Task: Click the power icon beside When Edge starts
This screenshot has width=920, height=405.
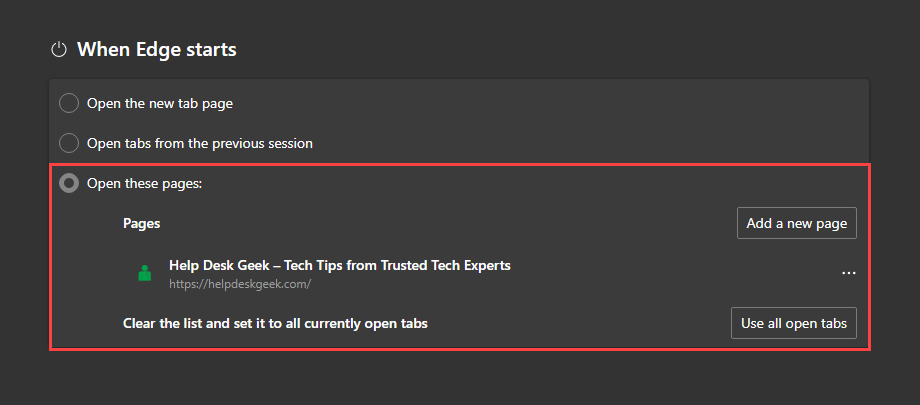Action: pos(59,49)
